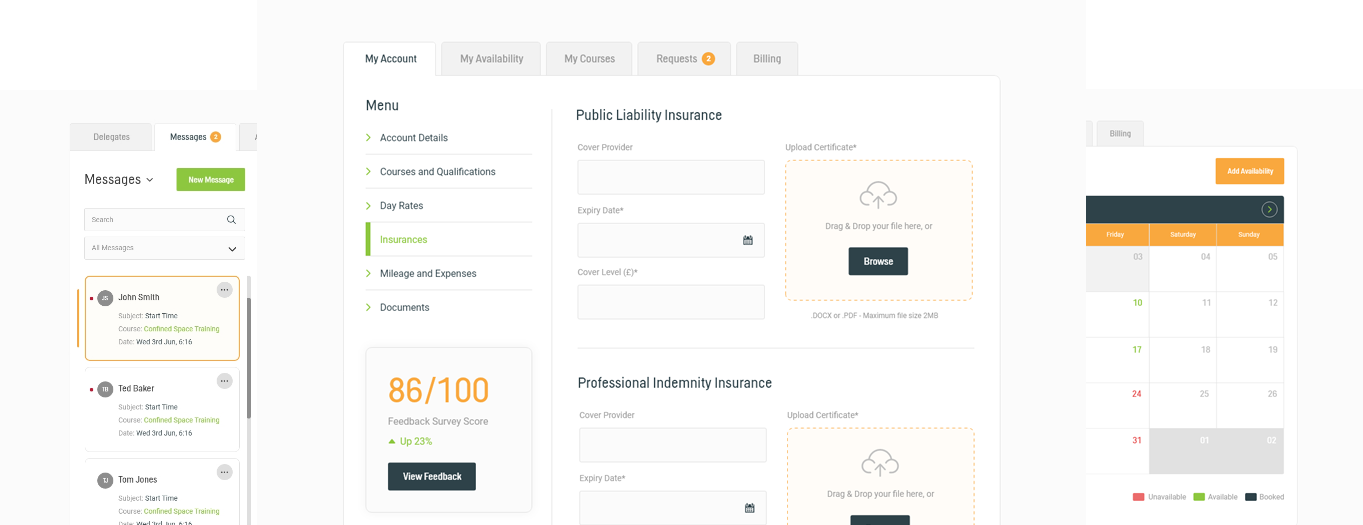Image resolution: width=1363 pixels, height=525 pixels.
Task: Open Day Rates menu item
Action: 402,206
